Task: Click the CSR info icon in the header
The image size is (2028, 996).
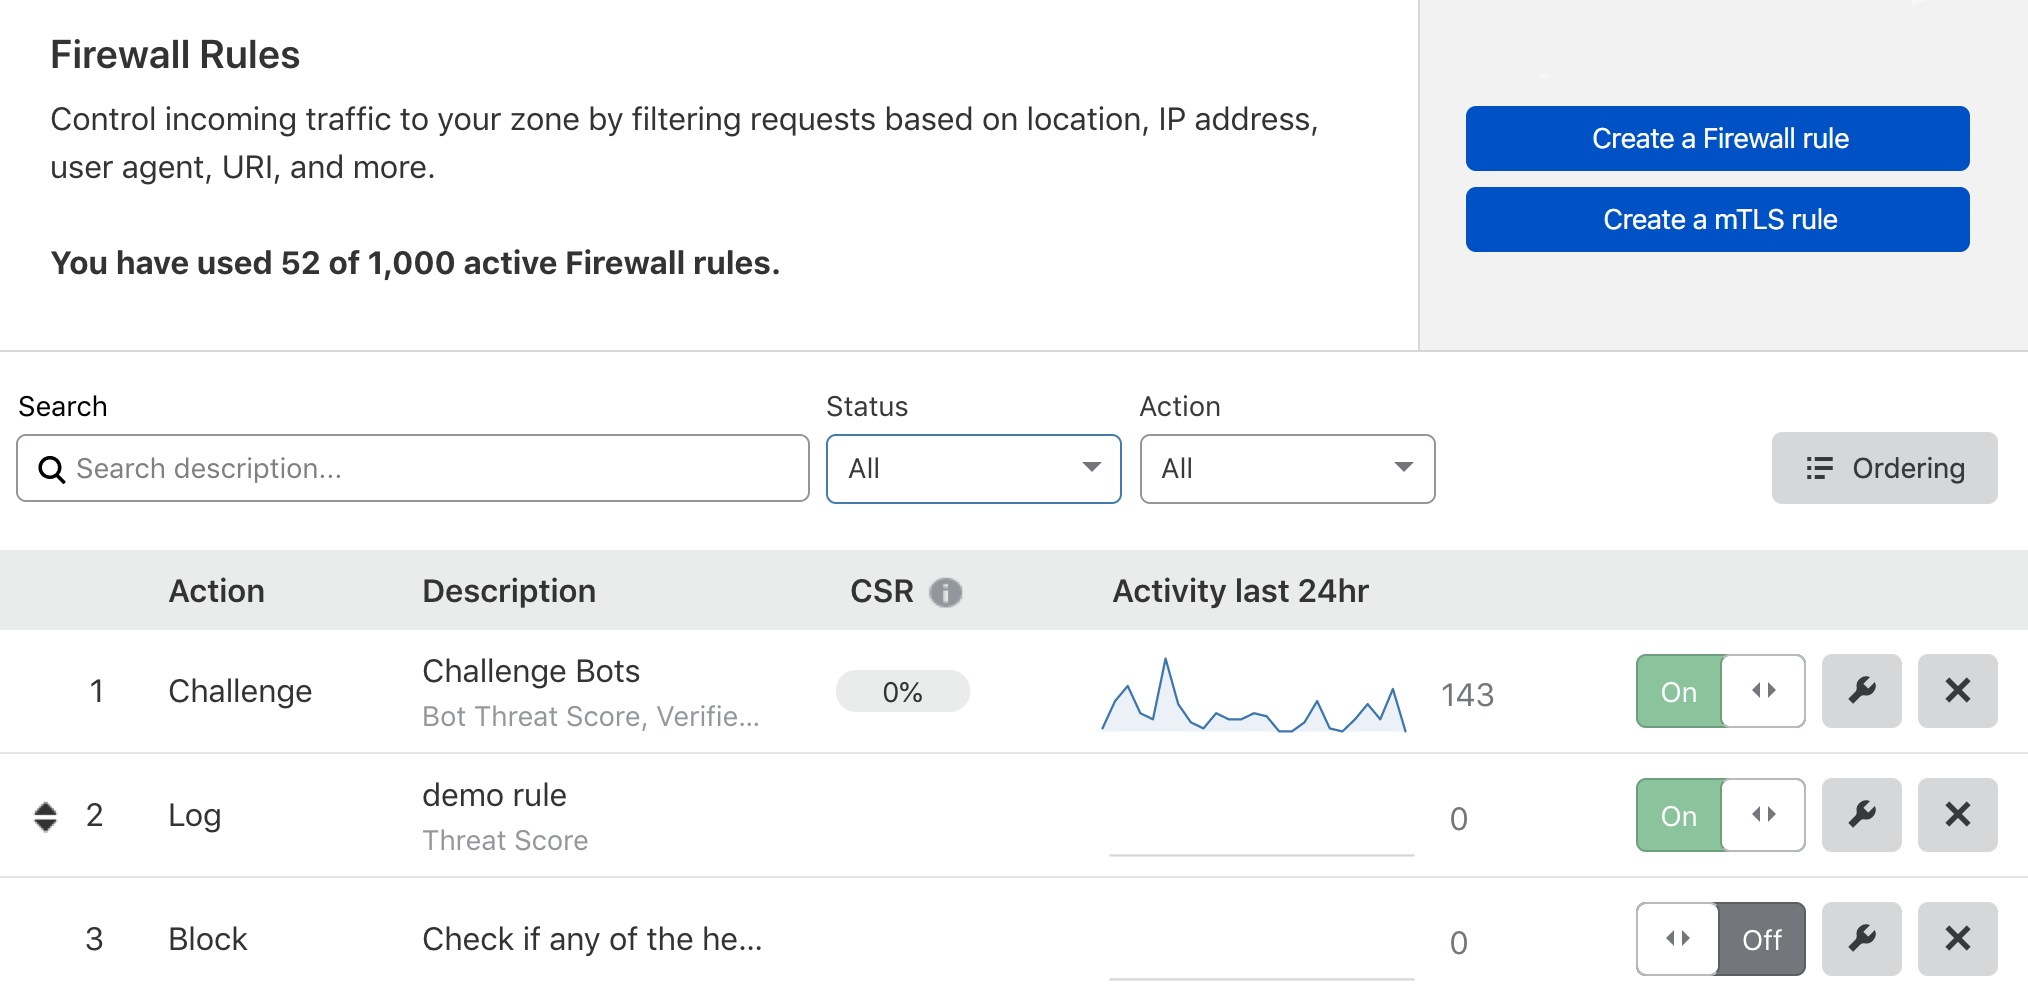Action: pos(947,592)
